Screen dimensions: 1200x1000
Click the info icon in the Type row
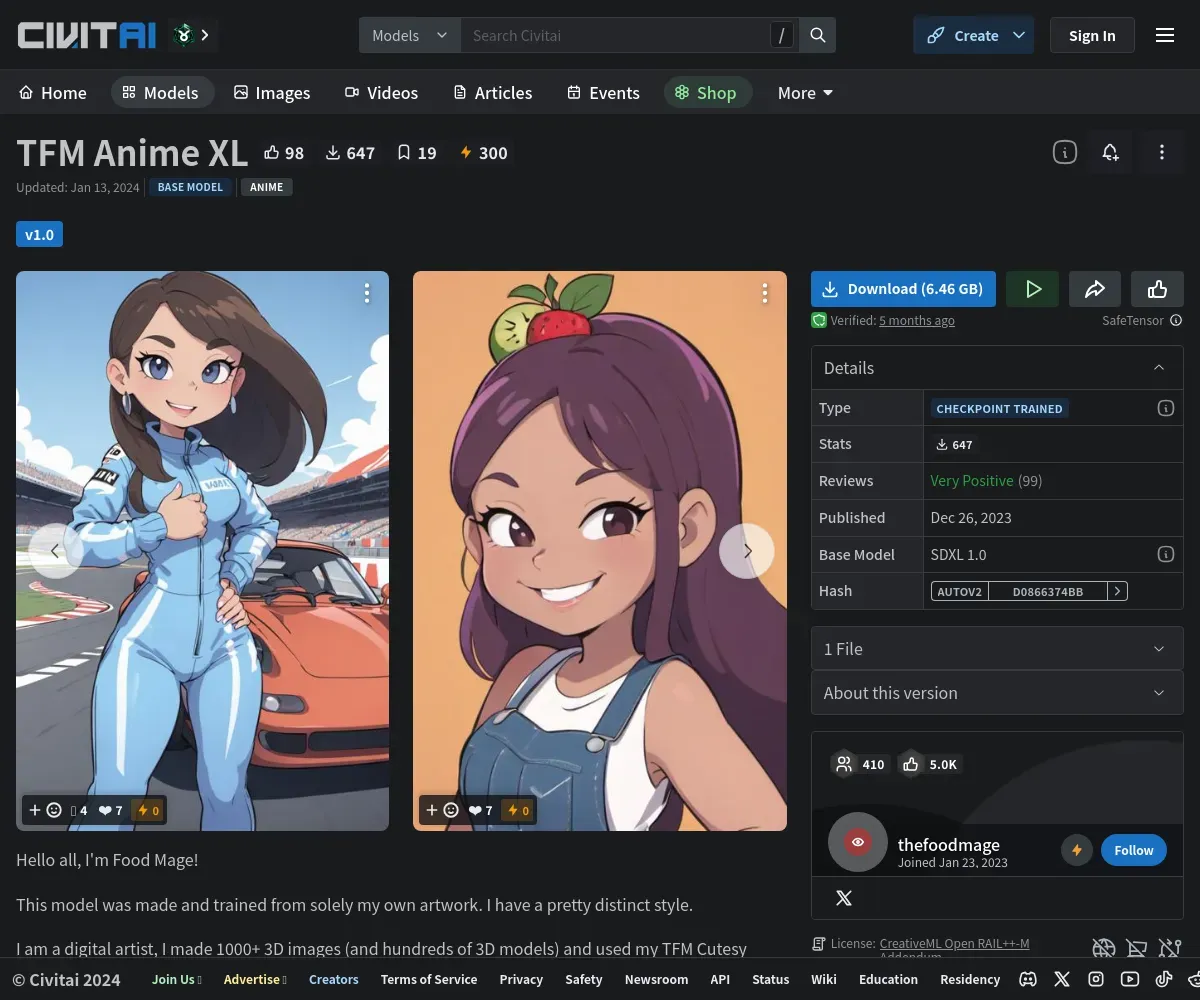(x=1165, y=408)
